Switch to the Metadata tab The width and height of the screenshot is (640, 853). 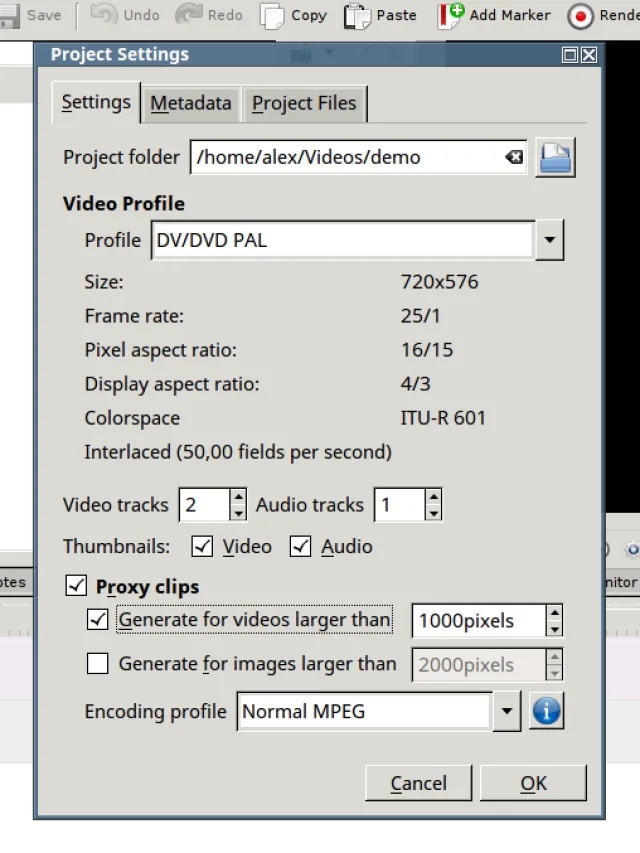[x=190, y=103]
